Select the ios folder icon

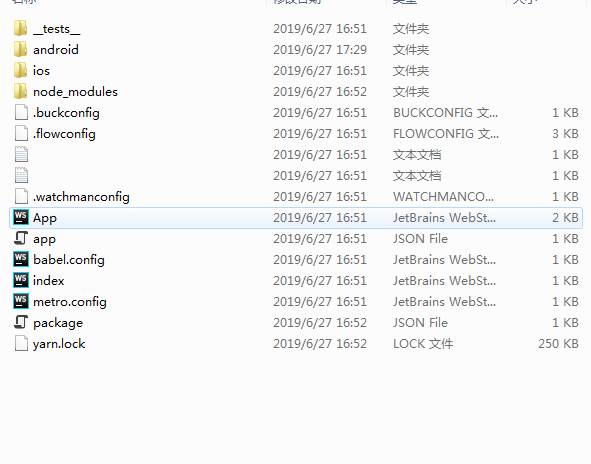point(20,71)
